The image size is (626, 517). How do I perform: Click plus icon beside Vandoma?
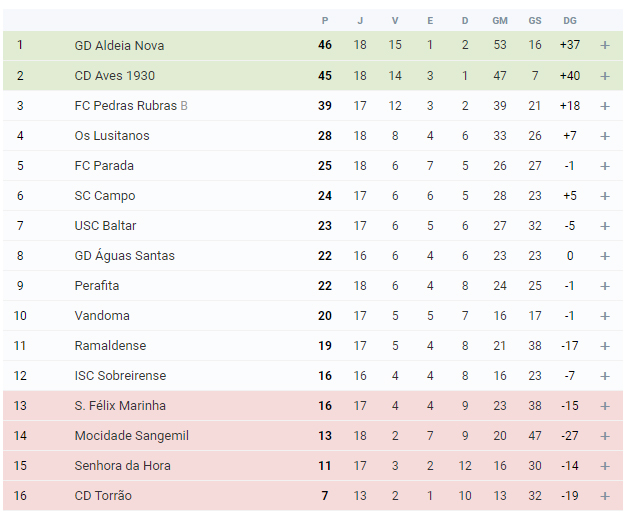[604, 316]
